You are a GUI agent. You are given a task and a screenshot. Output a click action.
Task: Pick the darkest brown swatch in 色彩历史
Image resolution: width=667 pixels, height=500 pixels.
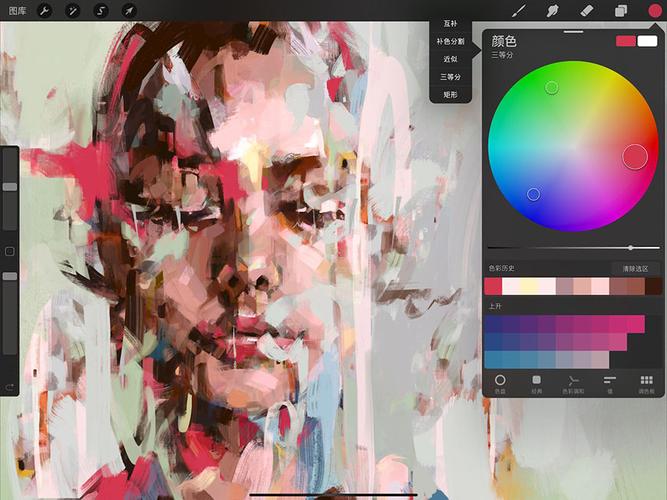[x=654, y=286]
